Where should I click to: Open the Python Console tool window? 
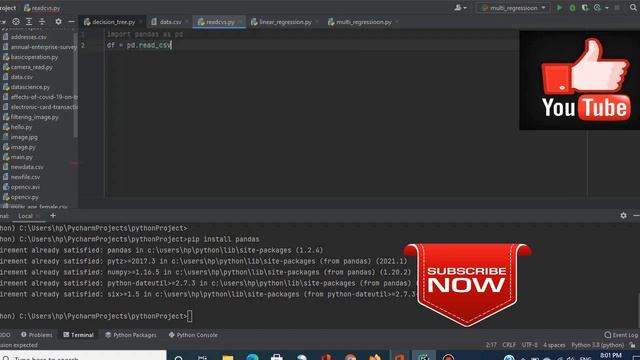click(193, 335)
